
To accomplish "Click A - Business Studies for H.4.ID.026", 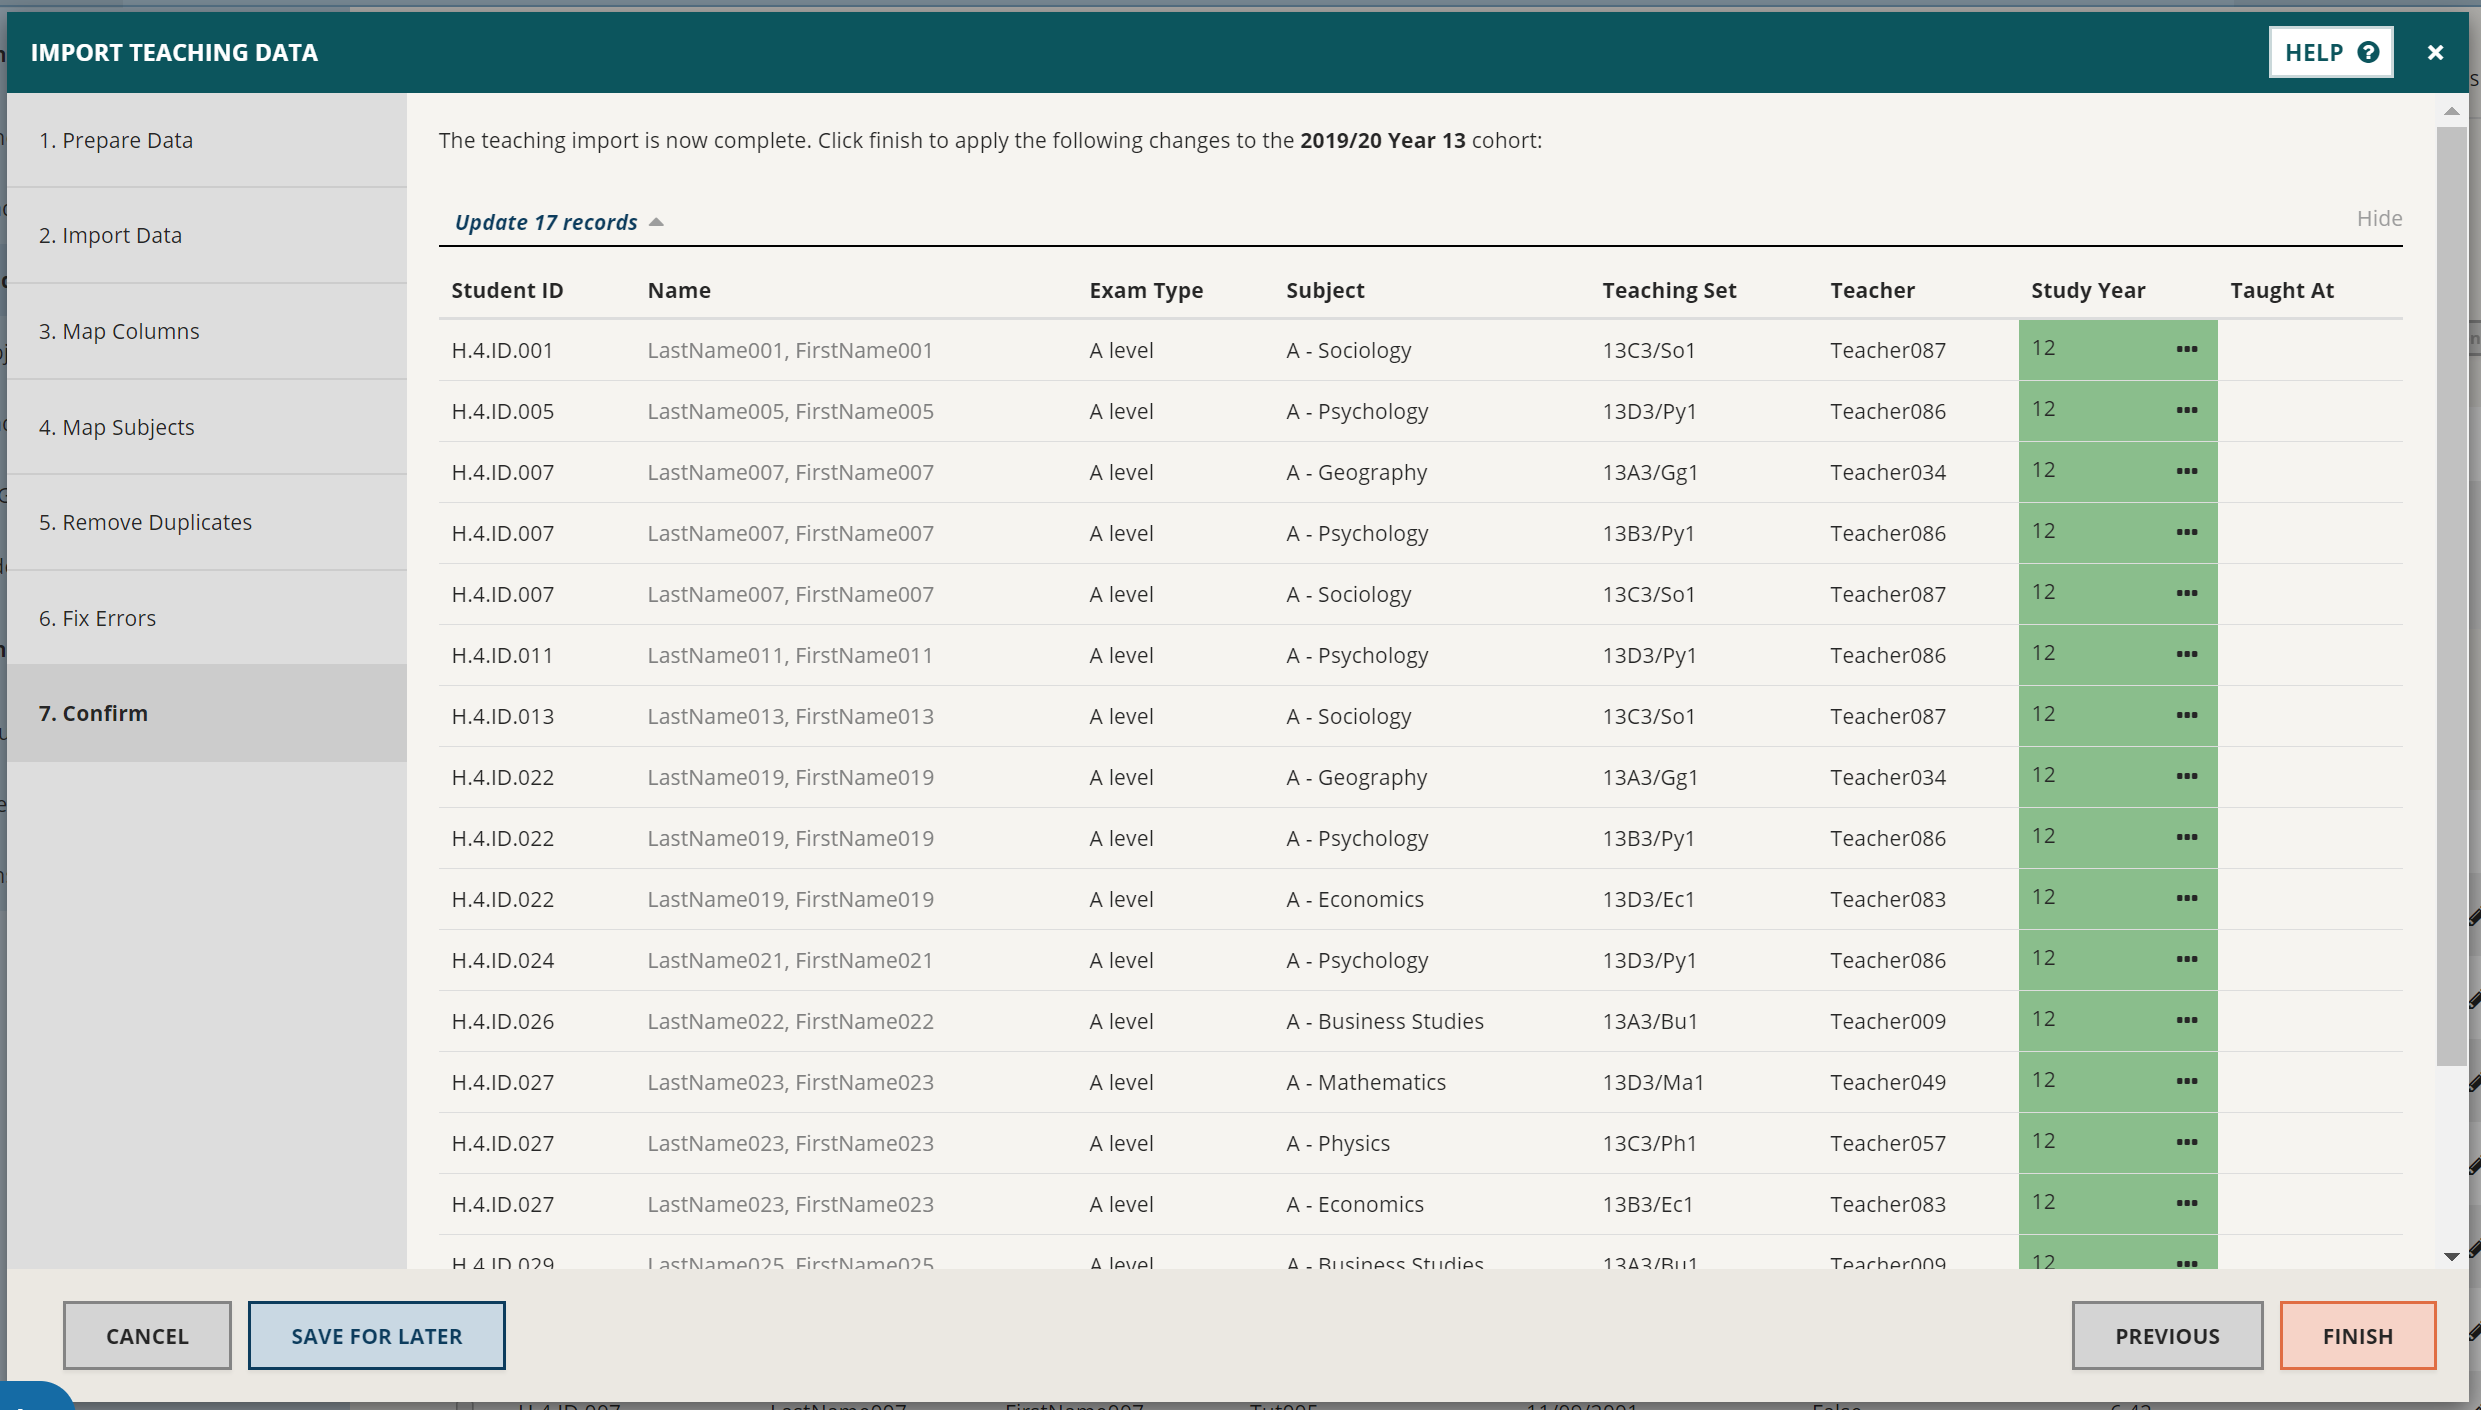I will (x=1385, y=1021).
